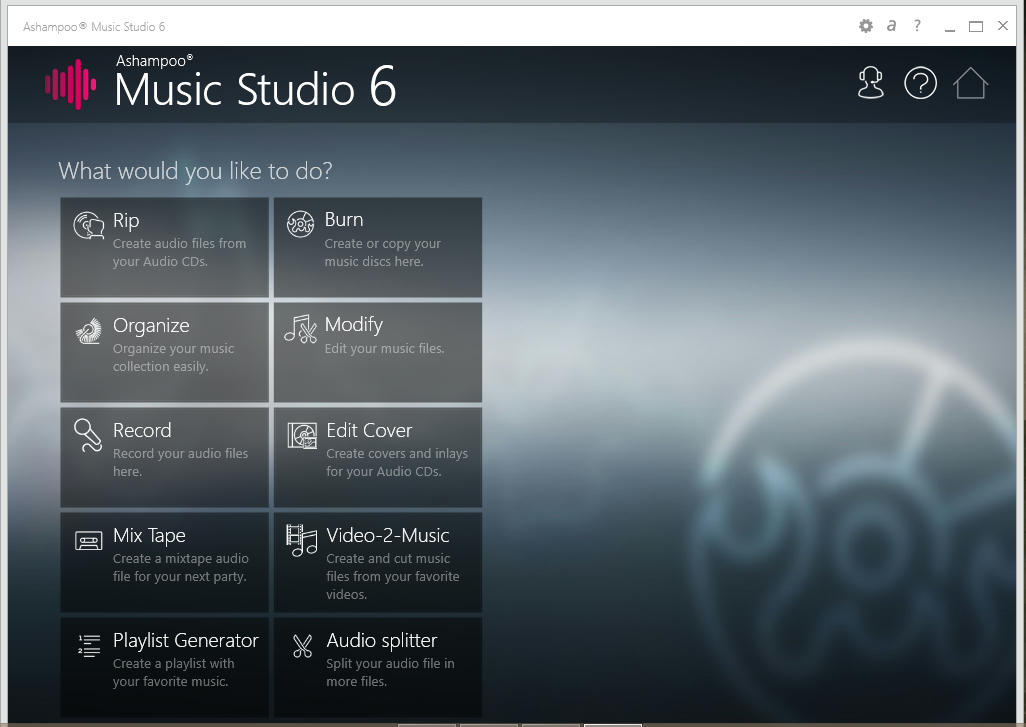Open help with the circled question mark

920,83
